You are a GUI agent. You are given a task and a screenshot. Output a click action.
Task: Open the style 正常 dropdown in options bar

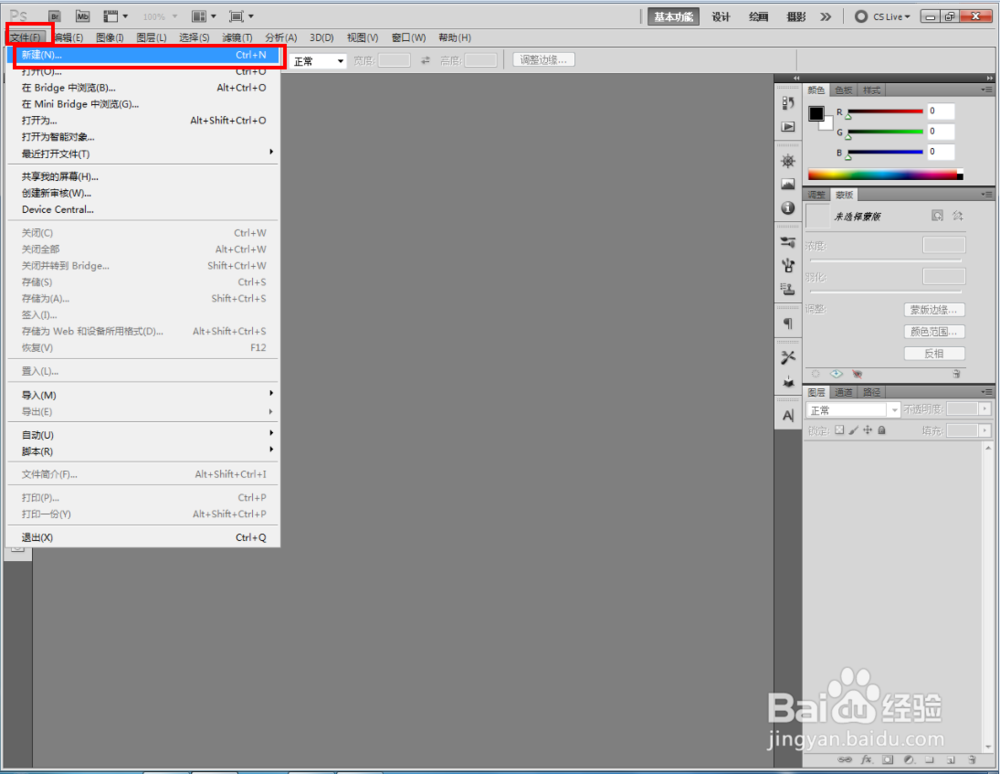pos(318,61)
